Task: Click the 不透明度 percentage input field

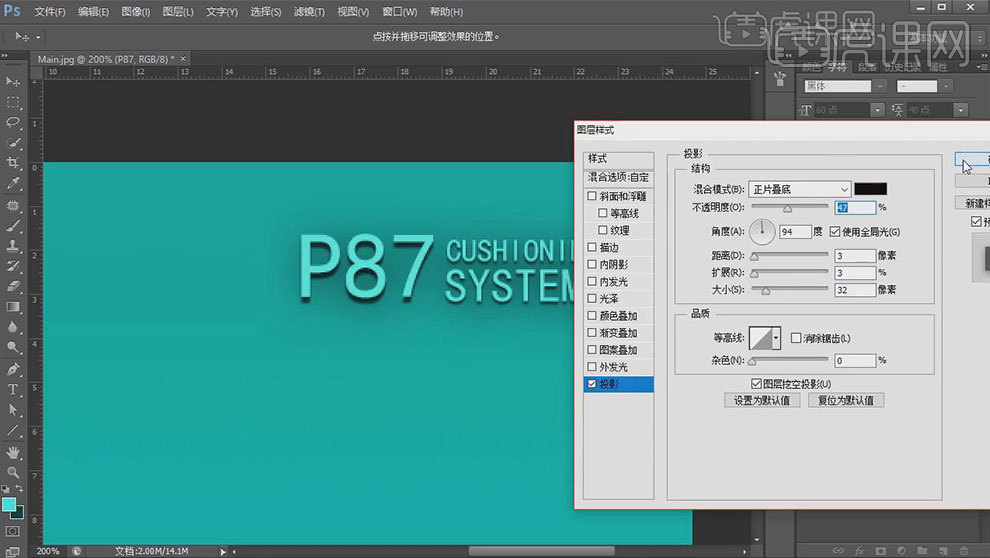Action: 854,207
